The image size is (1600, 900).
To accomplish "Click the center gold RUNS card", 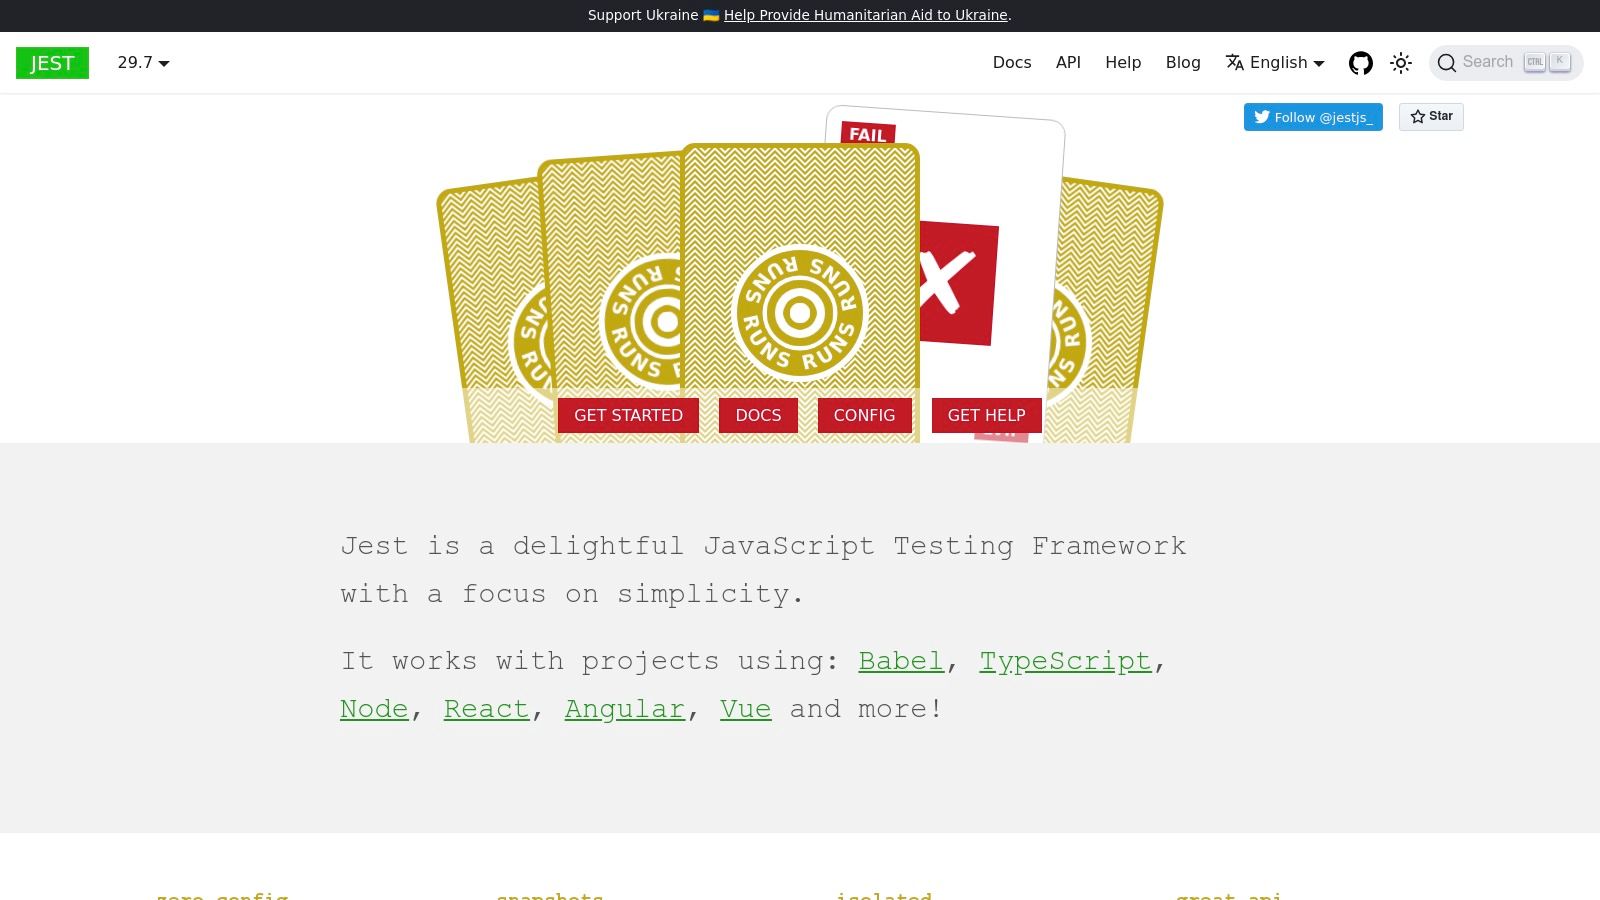I will coord(799,290).
